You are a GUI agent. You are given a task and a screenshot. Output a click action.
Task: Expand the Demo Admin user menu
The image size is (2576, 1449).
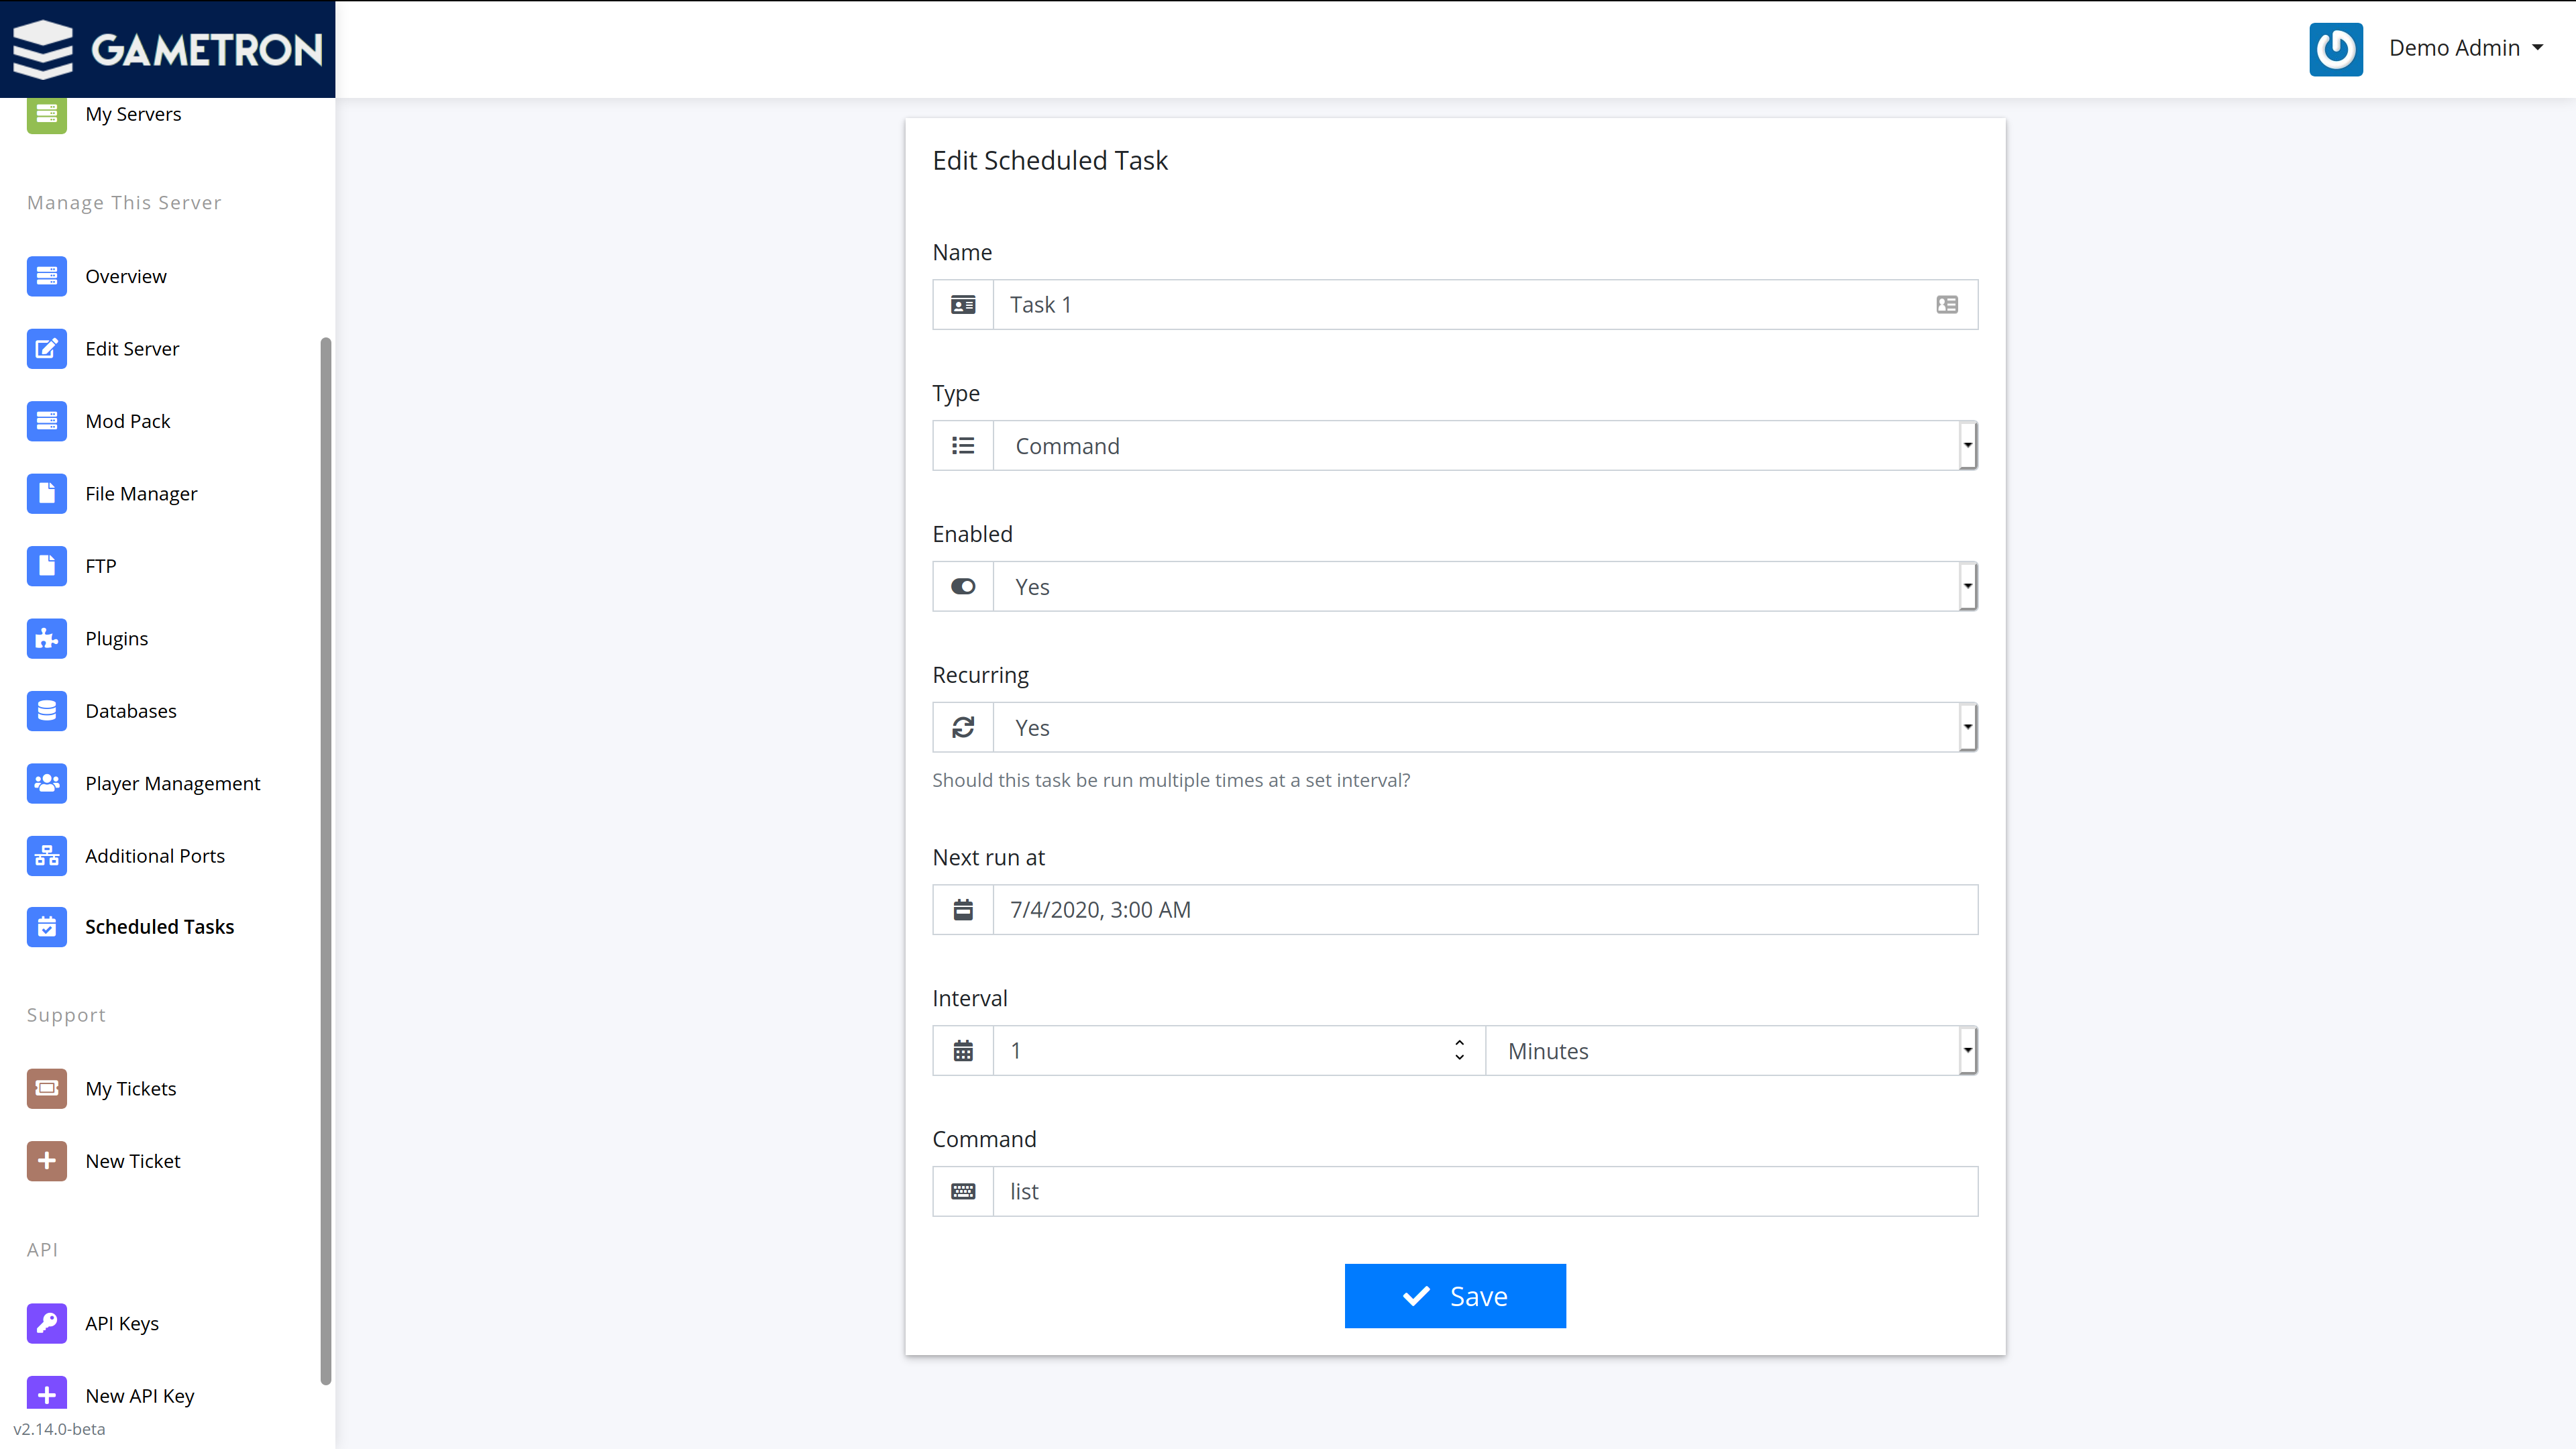click(2466, 48)
